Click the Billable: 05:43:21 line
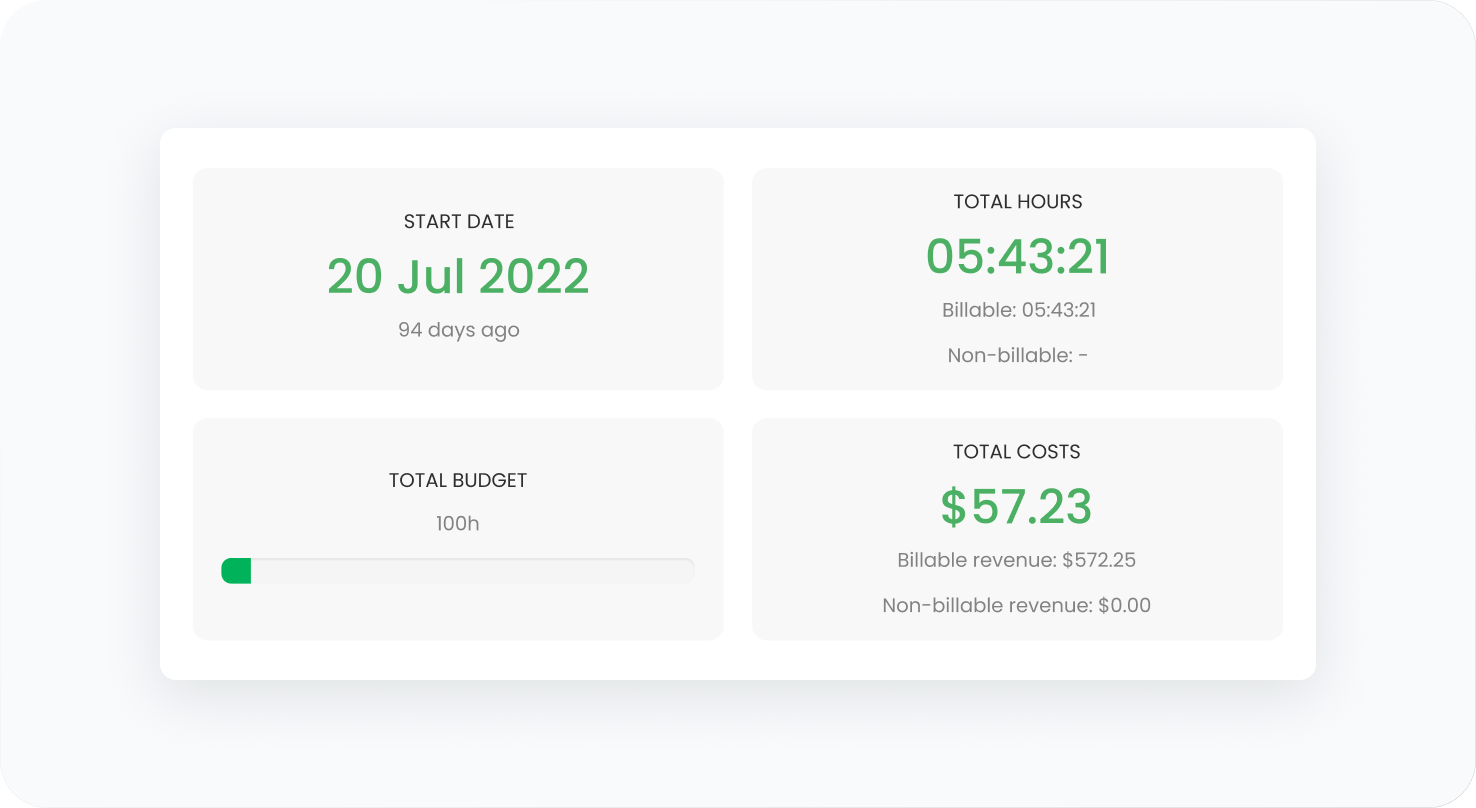 [x=1018, y=310]
